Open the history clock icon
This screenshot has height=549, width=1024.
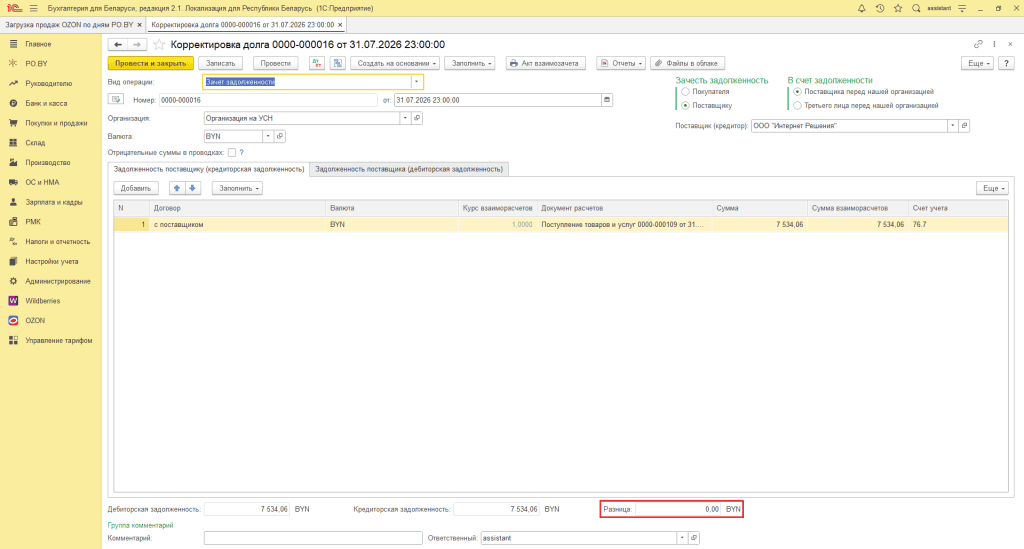point(880,8)
